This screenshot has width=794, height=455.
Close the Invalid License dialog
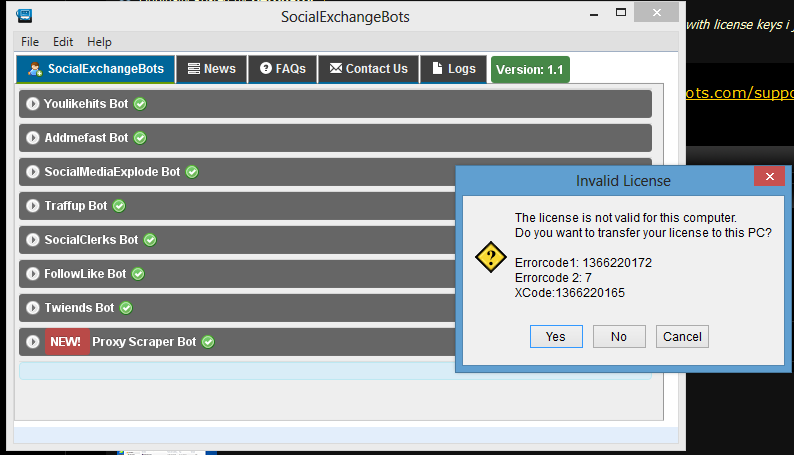point(770,176)
